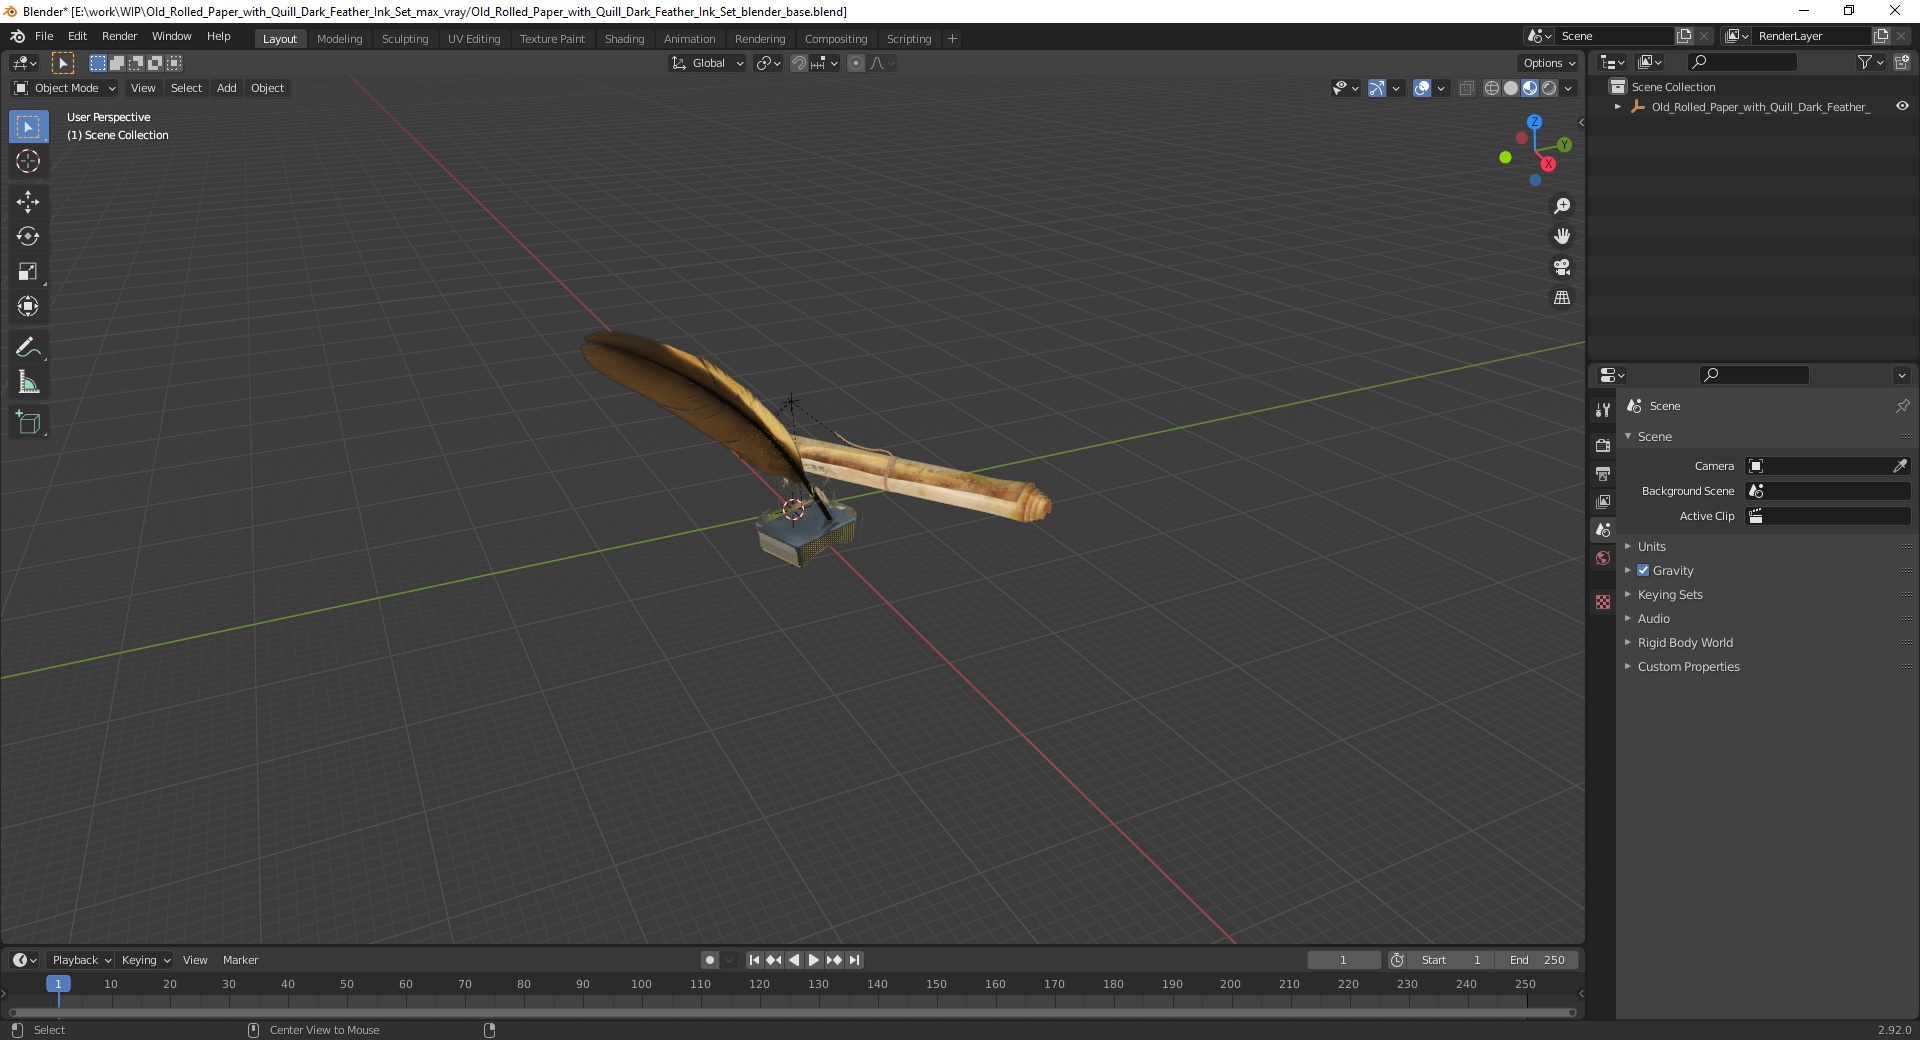Toggle proportional editing
This screenshot has height=1040, width=1920.
point(856,63)
